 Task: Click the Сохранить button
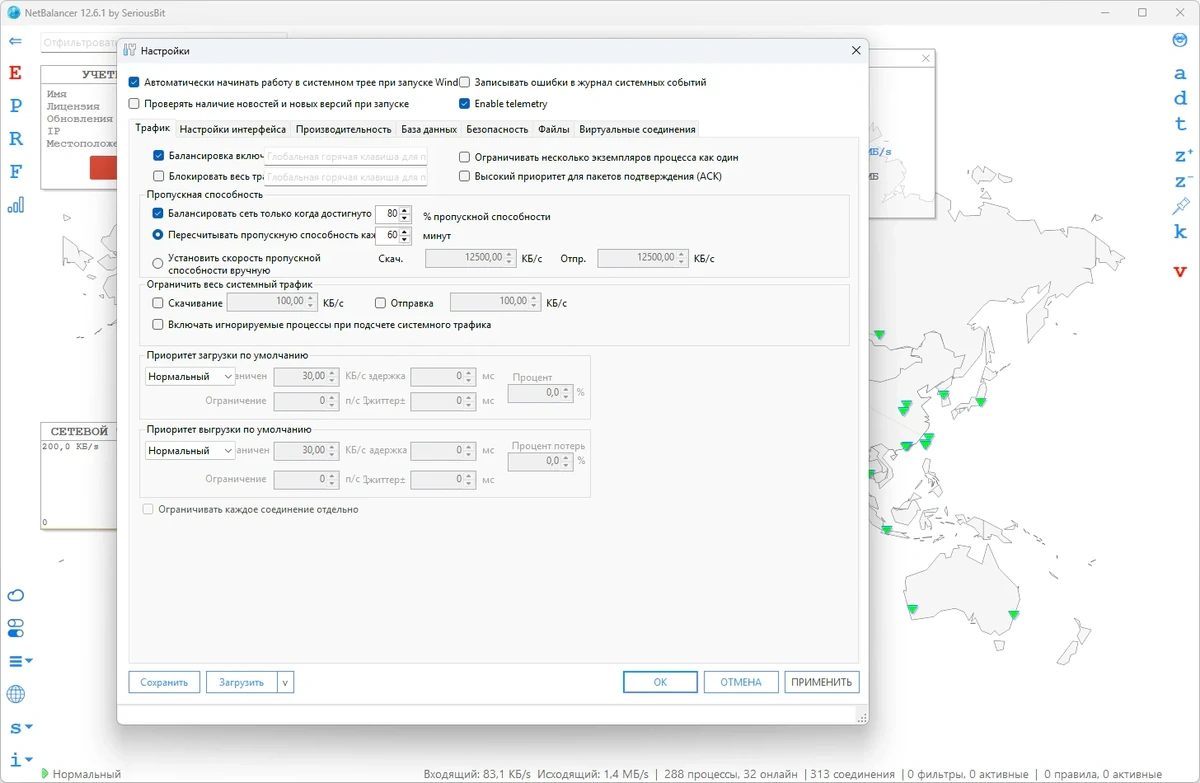(164, 682)
